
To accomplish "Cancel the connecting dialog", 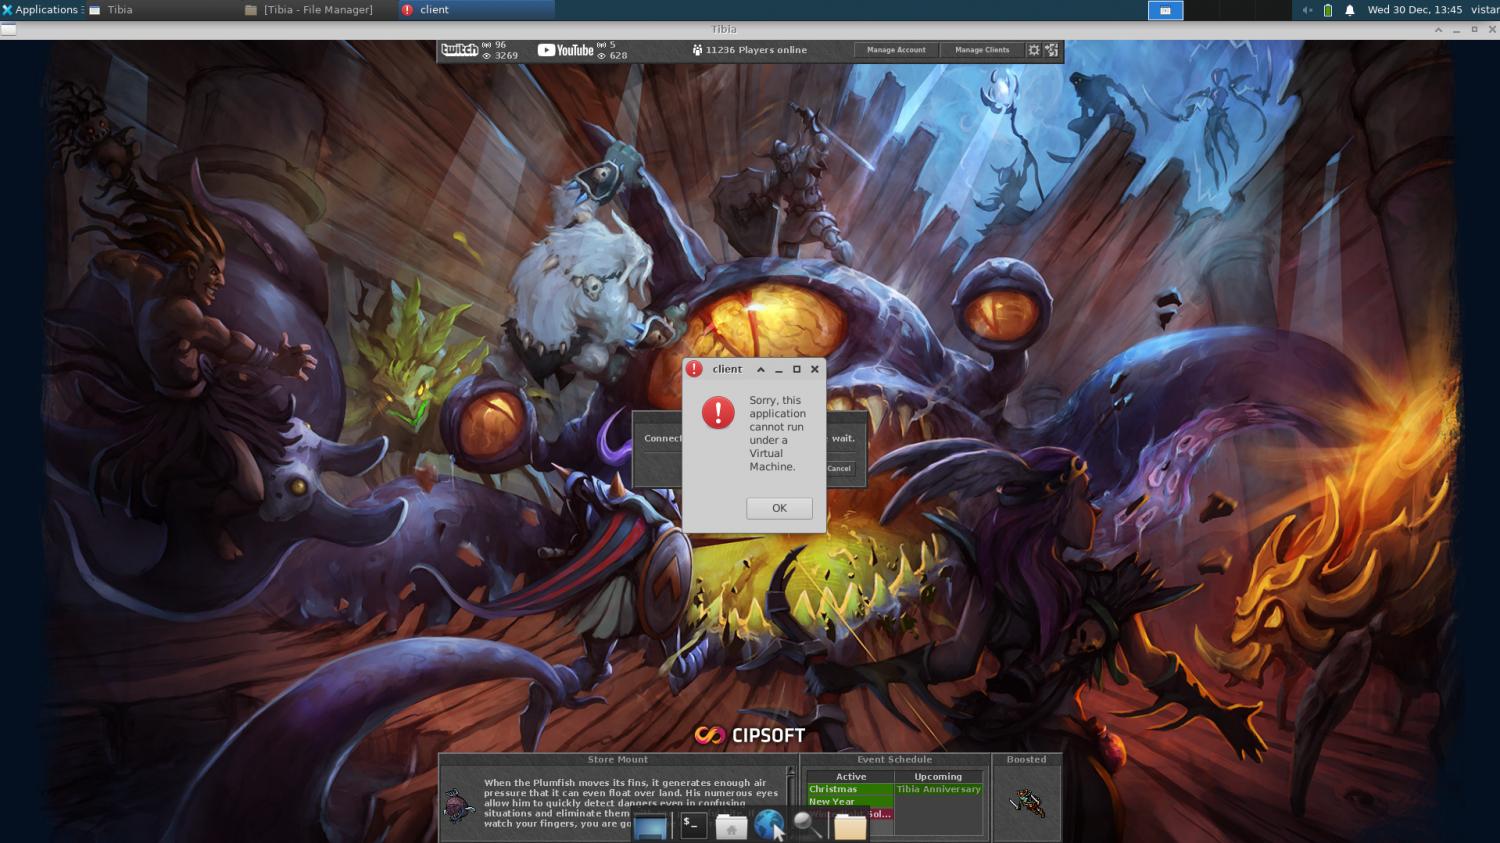I will click(839, 468).
